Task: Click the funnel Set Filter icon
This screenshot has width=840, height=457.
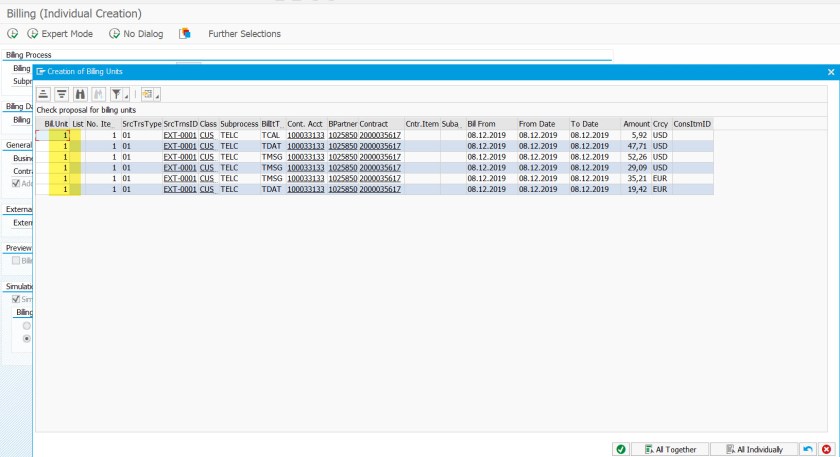Action: tap(116, 94)
